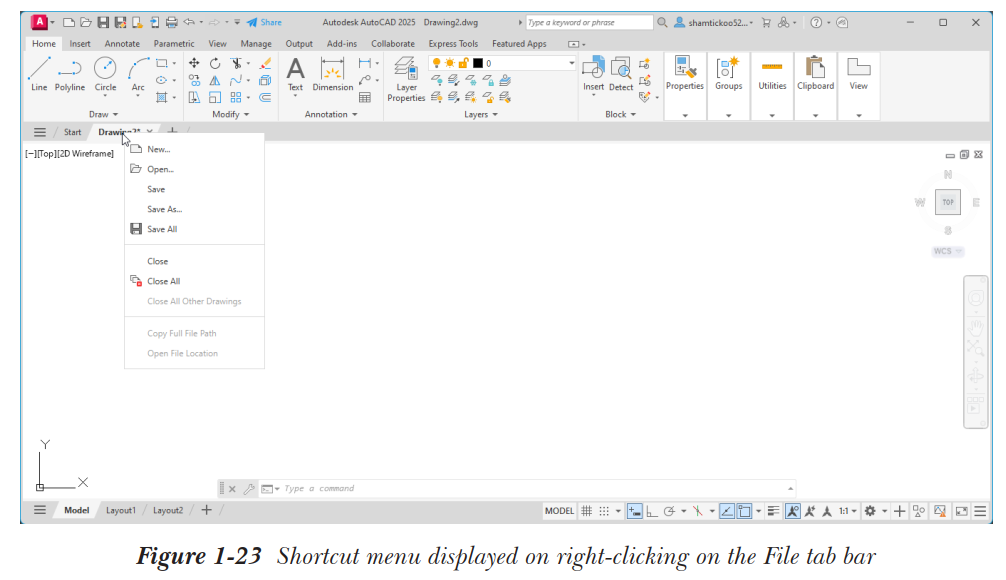Viewport: 1006px width, 580px height.
Task: Click the Plot (print) icon
Action: click(172, 22)
